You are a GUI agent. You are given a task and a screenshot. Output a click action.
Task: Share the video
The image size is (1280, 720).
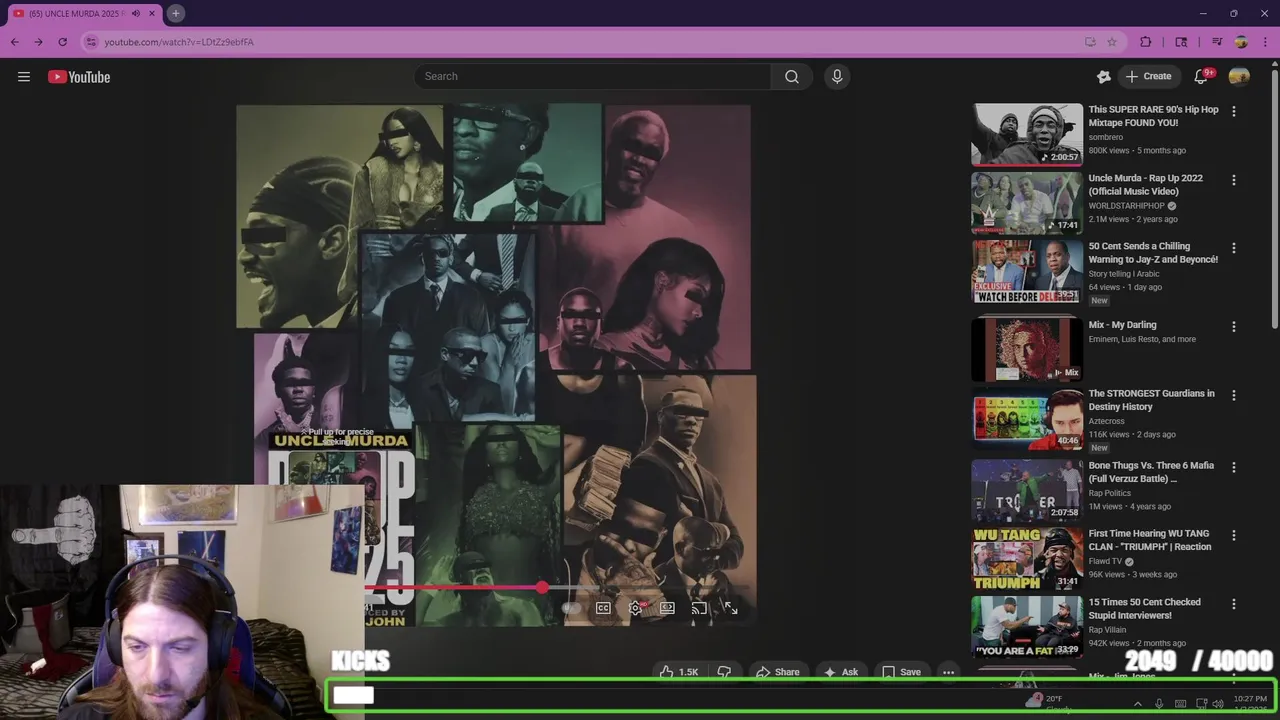(x=777, y=672)
